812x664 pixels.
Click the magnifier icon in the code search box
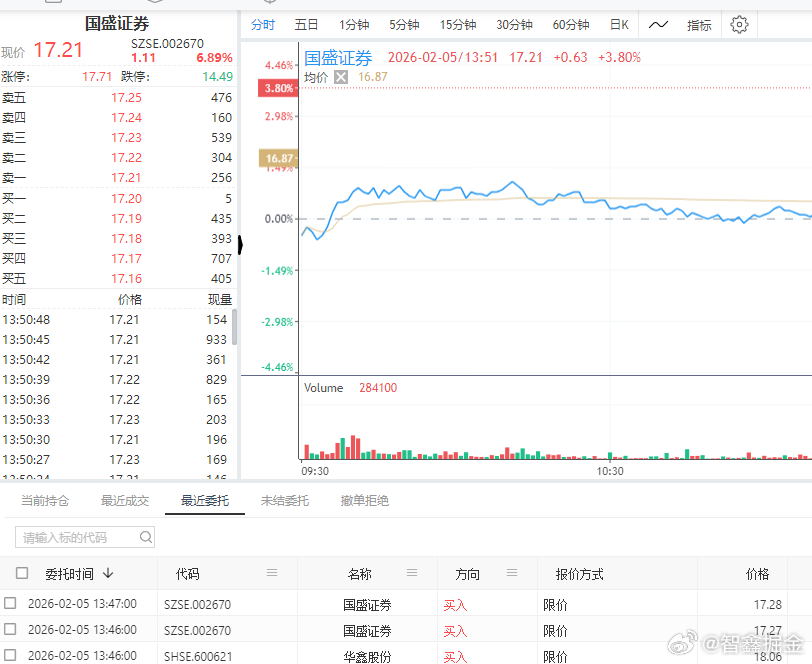[146, 537]
